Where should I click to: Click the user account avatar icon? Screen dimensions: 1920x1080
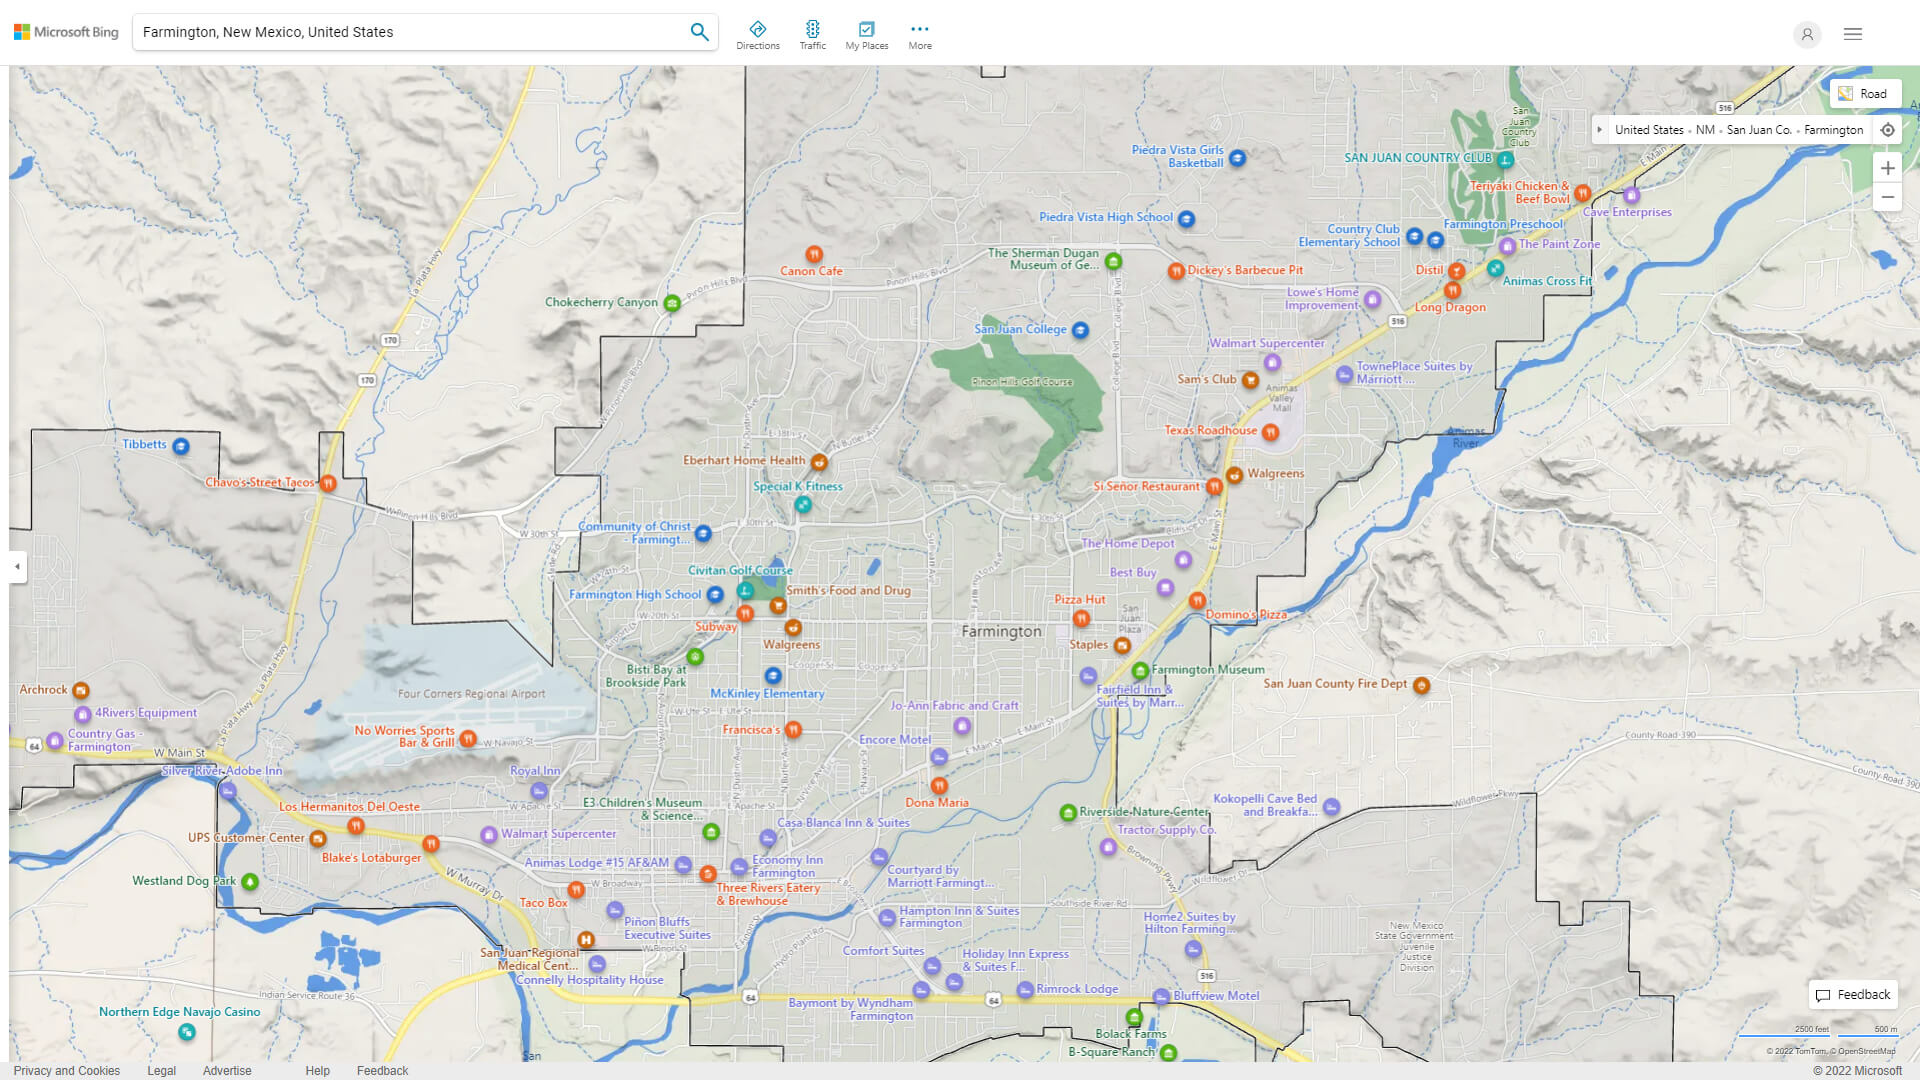click(x=1807, y=34)
